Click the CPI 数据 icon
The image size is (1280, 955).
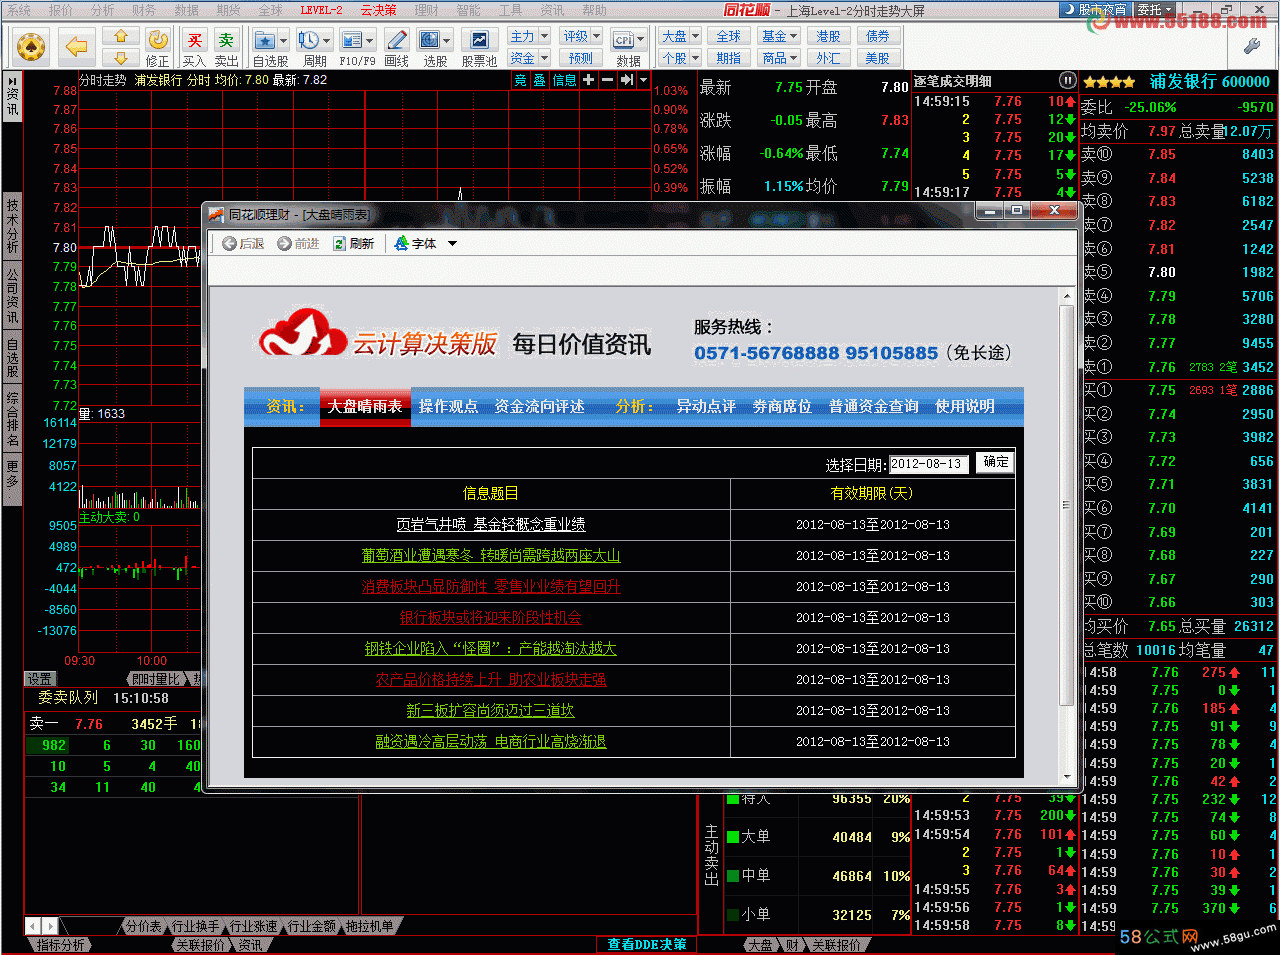(x=623, y=40)
